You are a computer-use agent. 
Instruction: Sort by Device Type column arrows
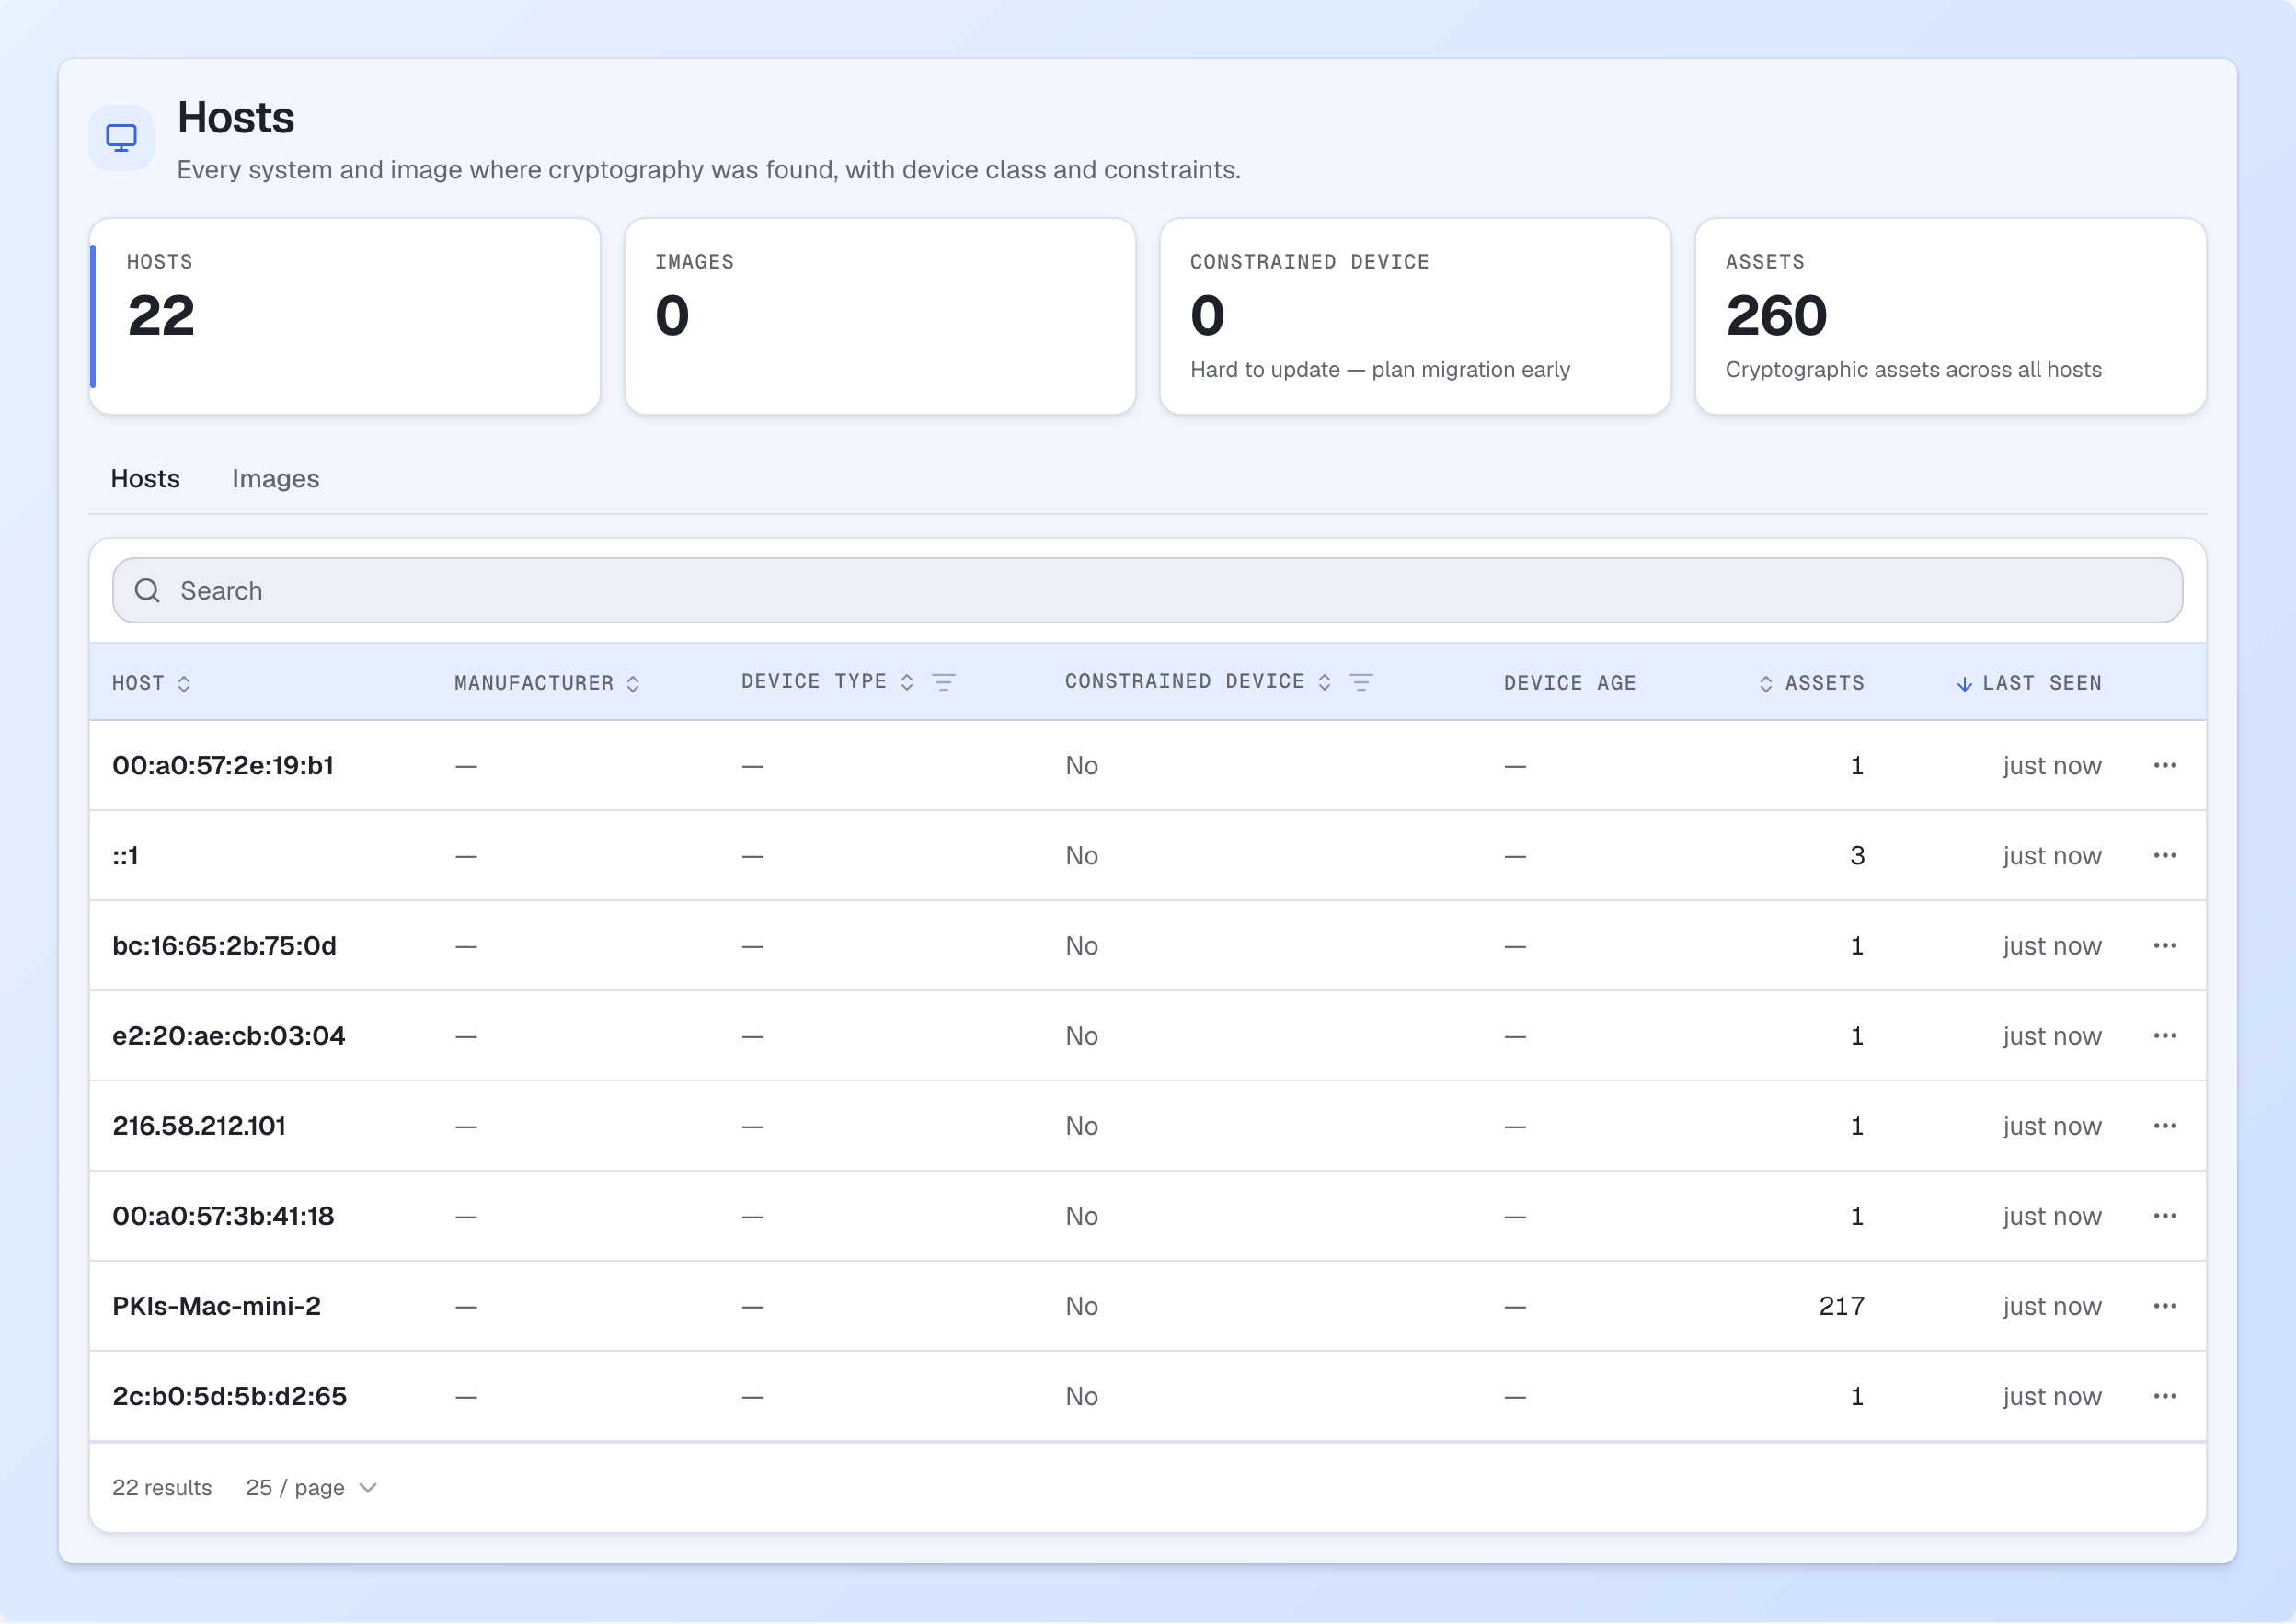(907, 682)
